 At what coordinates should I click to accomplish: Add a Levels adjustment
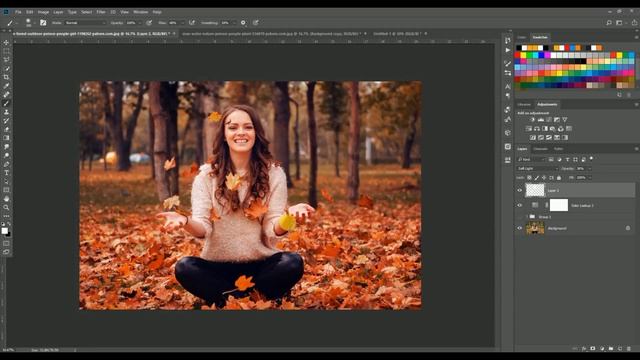pyautogui.click(x=541, y=120)
